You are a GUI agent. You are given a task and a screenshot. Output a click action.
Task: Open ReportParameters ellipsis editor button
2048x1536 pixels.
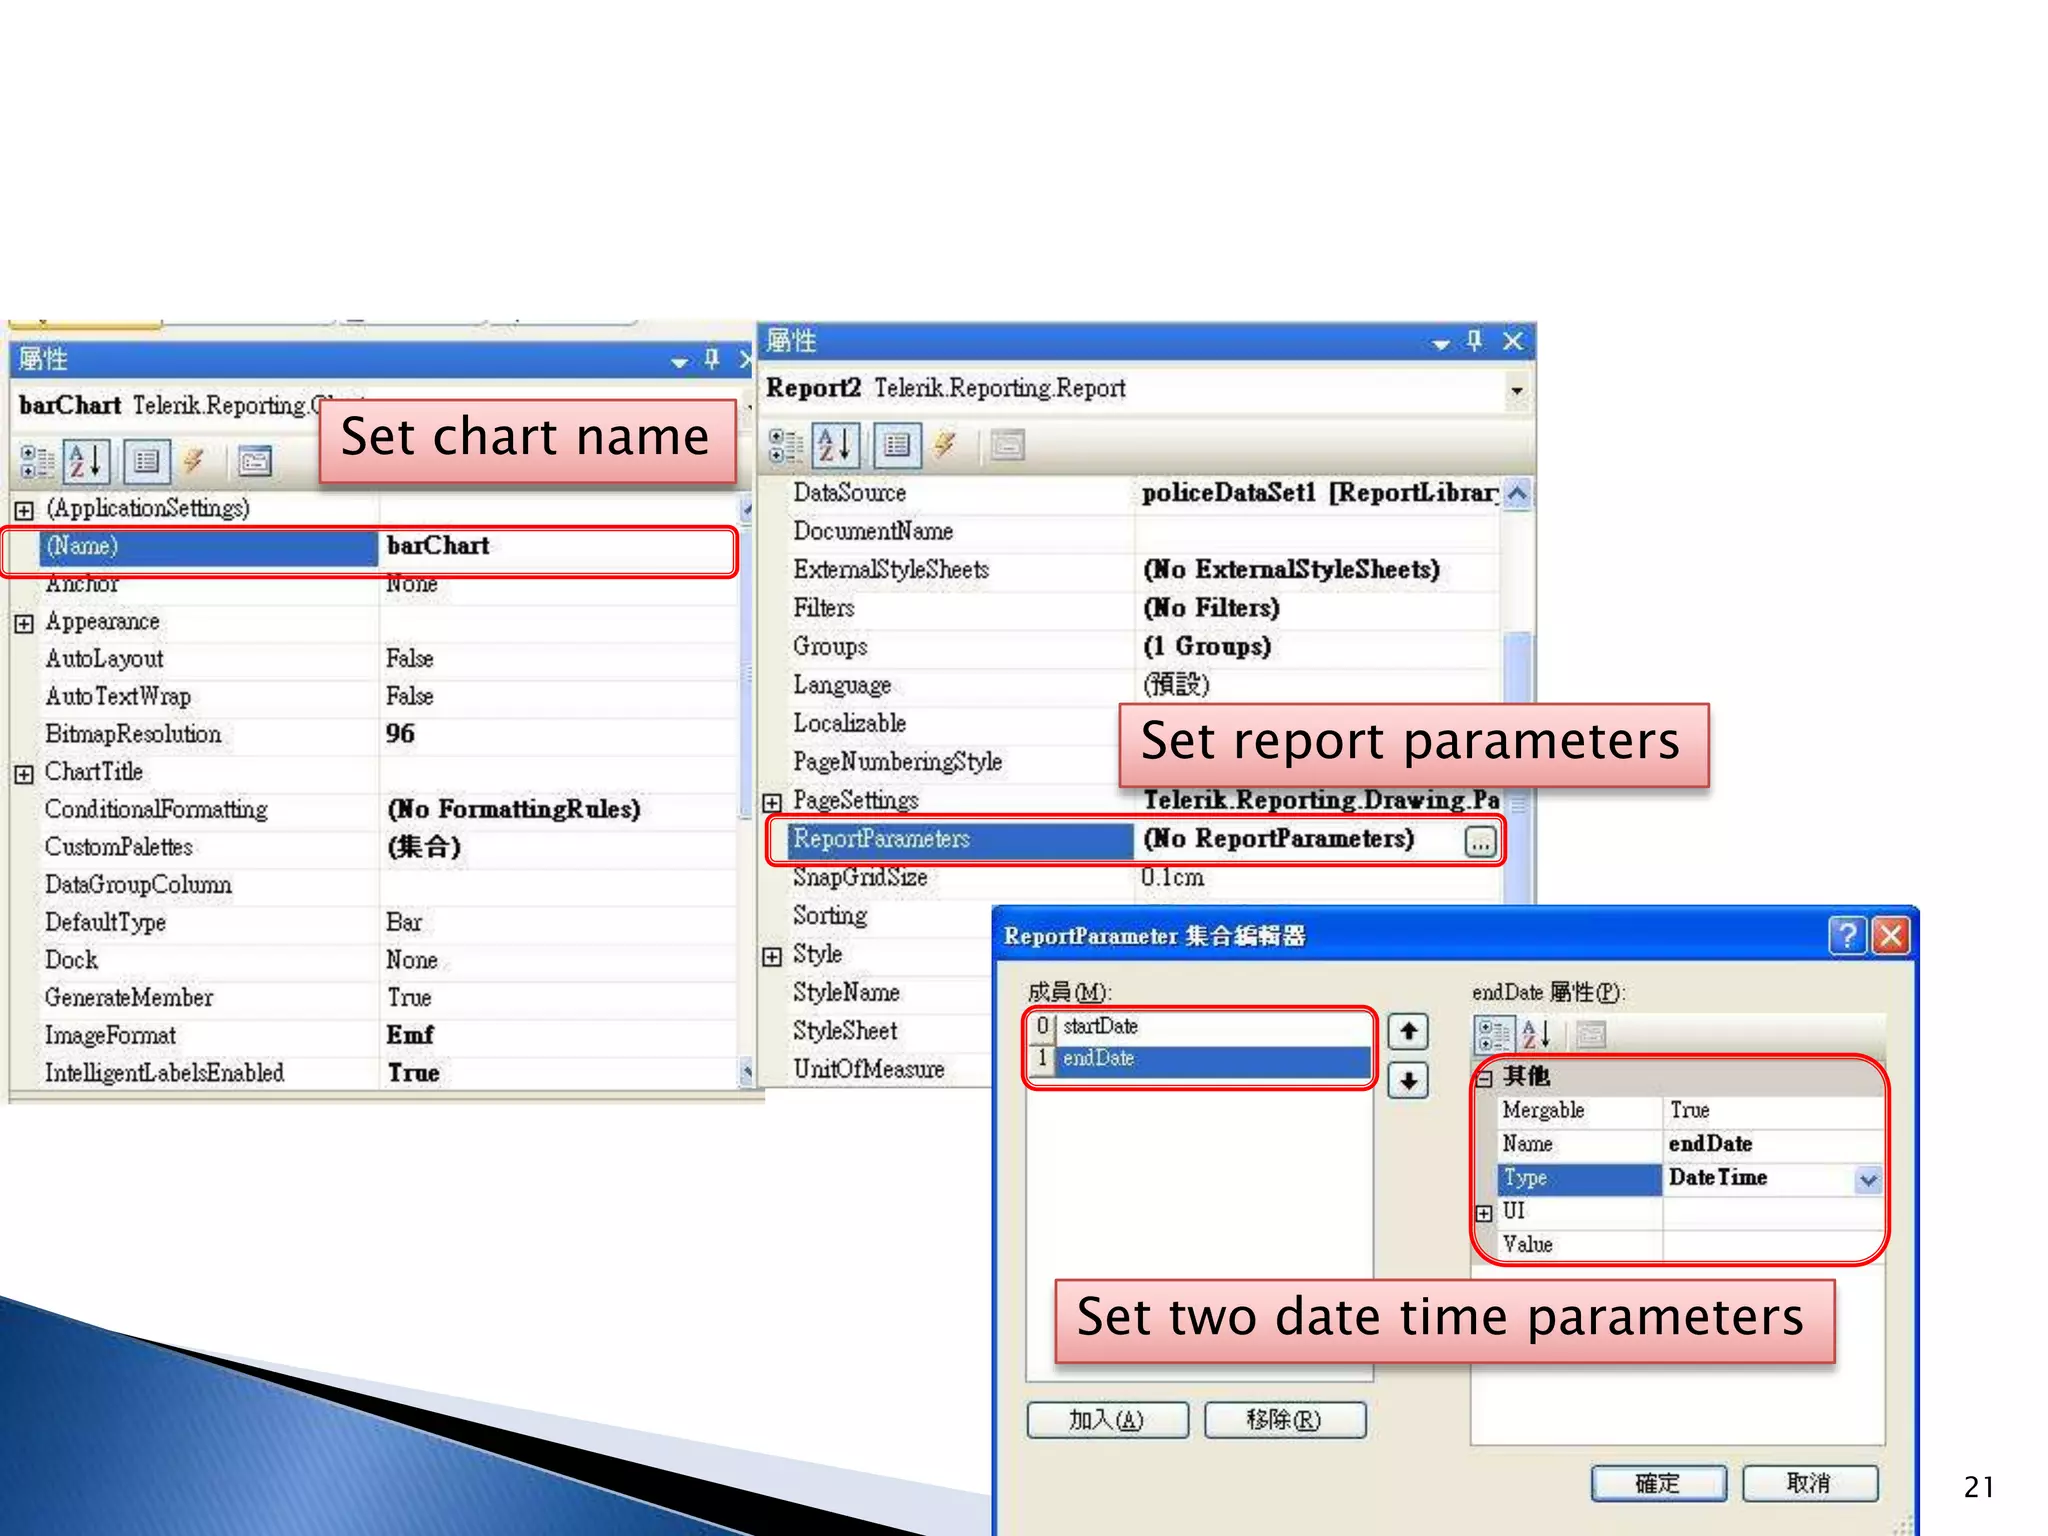coord(1480,842)
